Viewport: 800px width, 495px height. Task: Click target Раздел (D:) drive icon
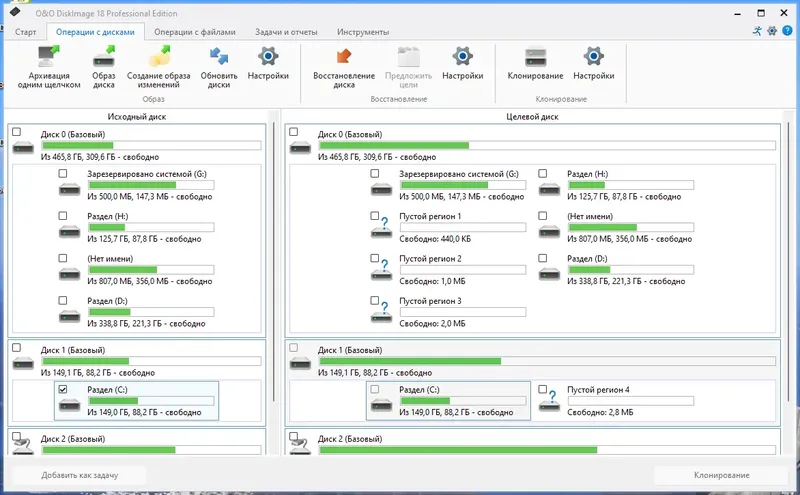(x=549, y=275)
